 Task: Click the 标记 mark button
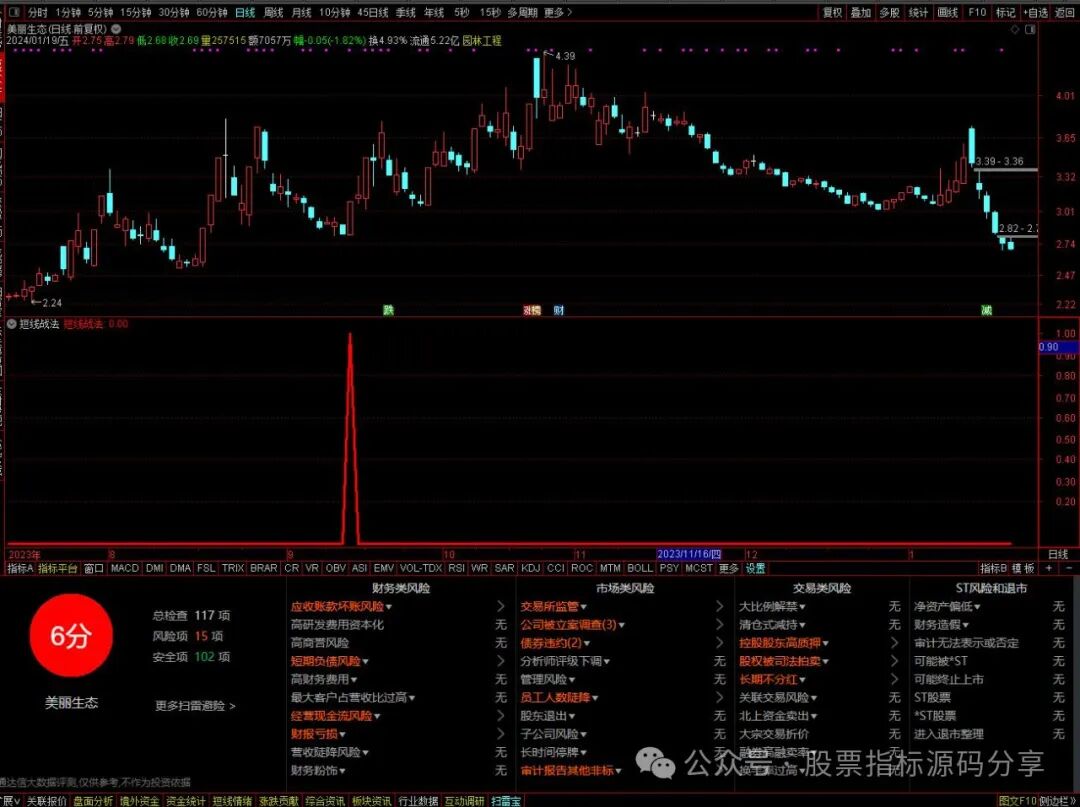(1006, 12)
